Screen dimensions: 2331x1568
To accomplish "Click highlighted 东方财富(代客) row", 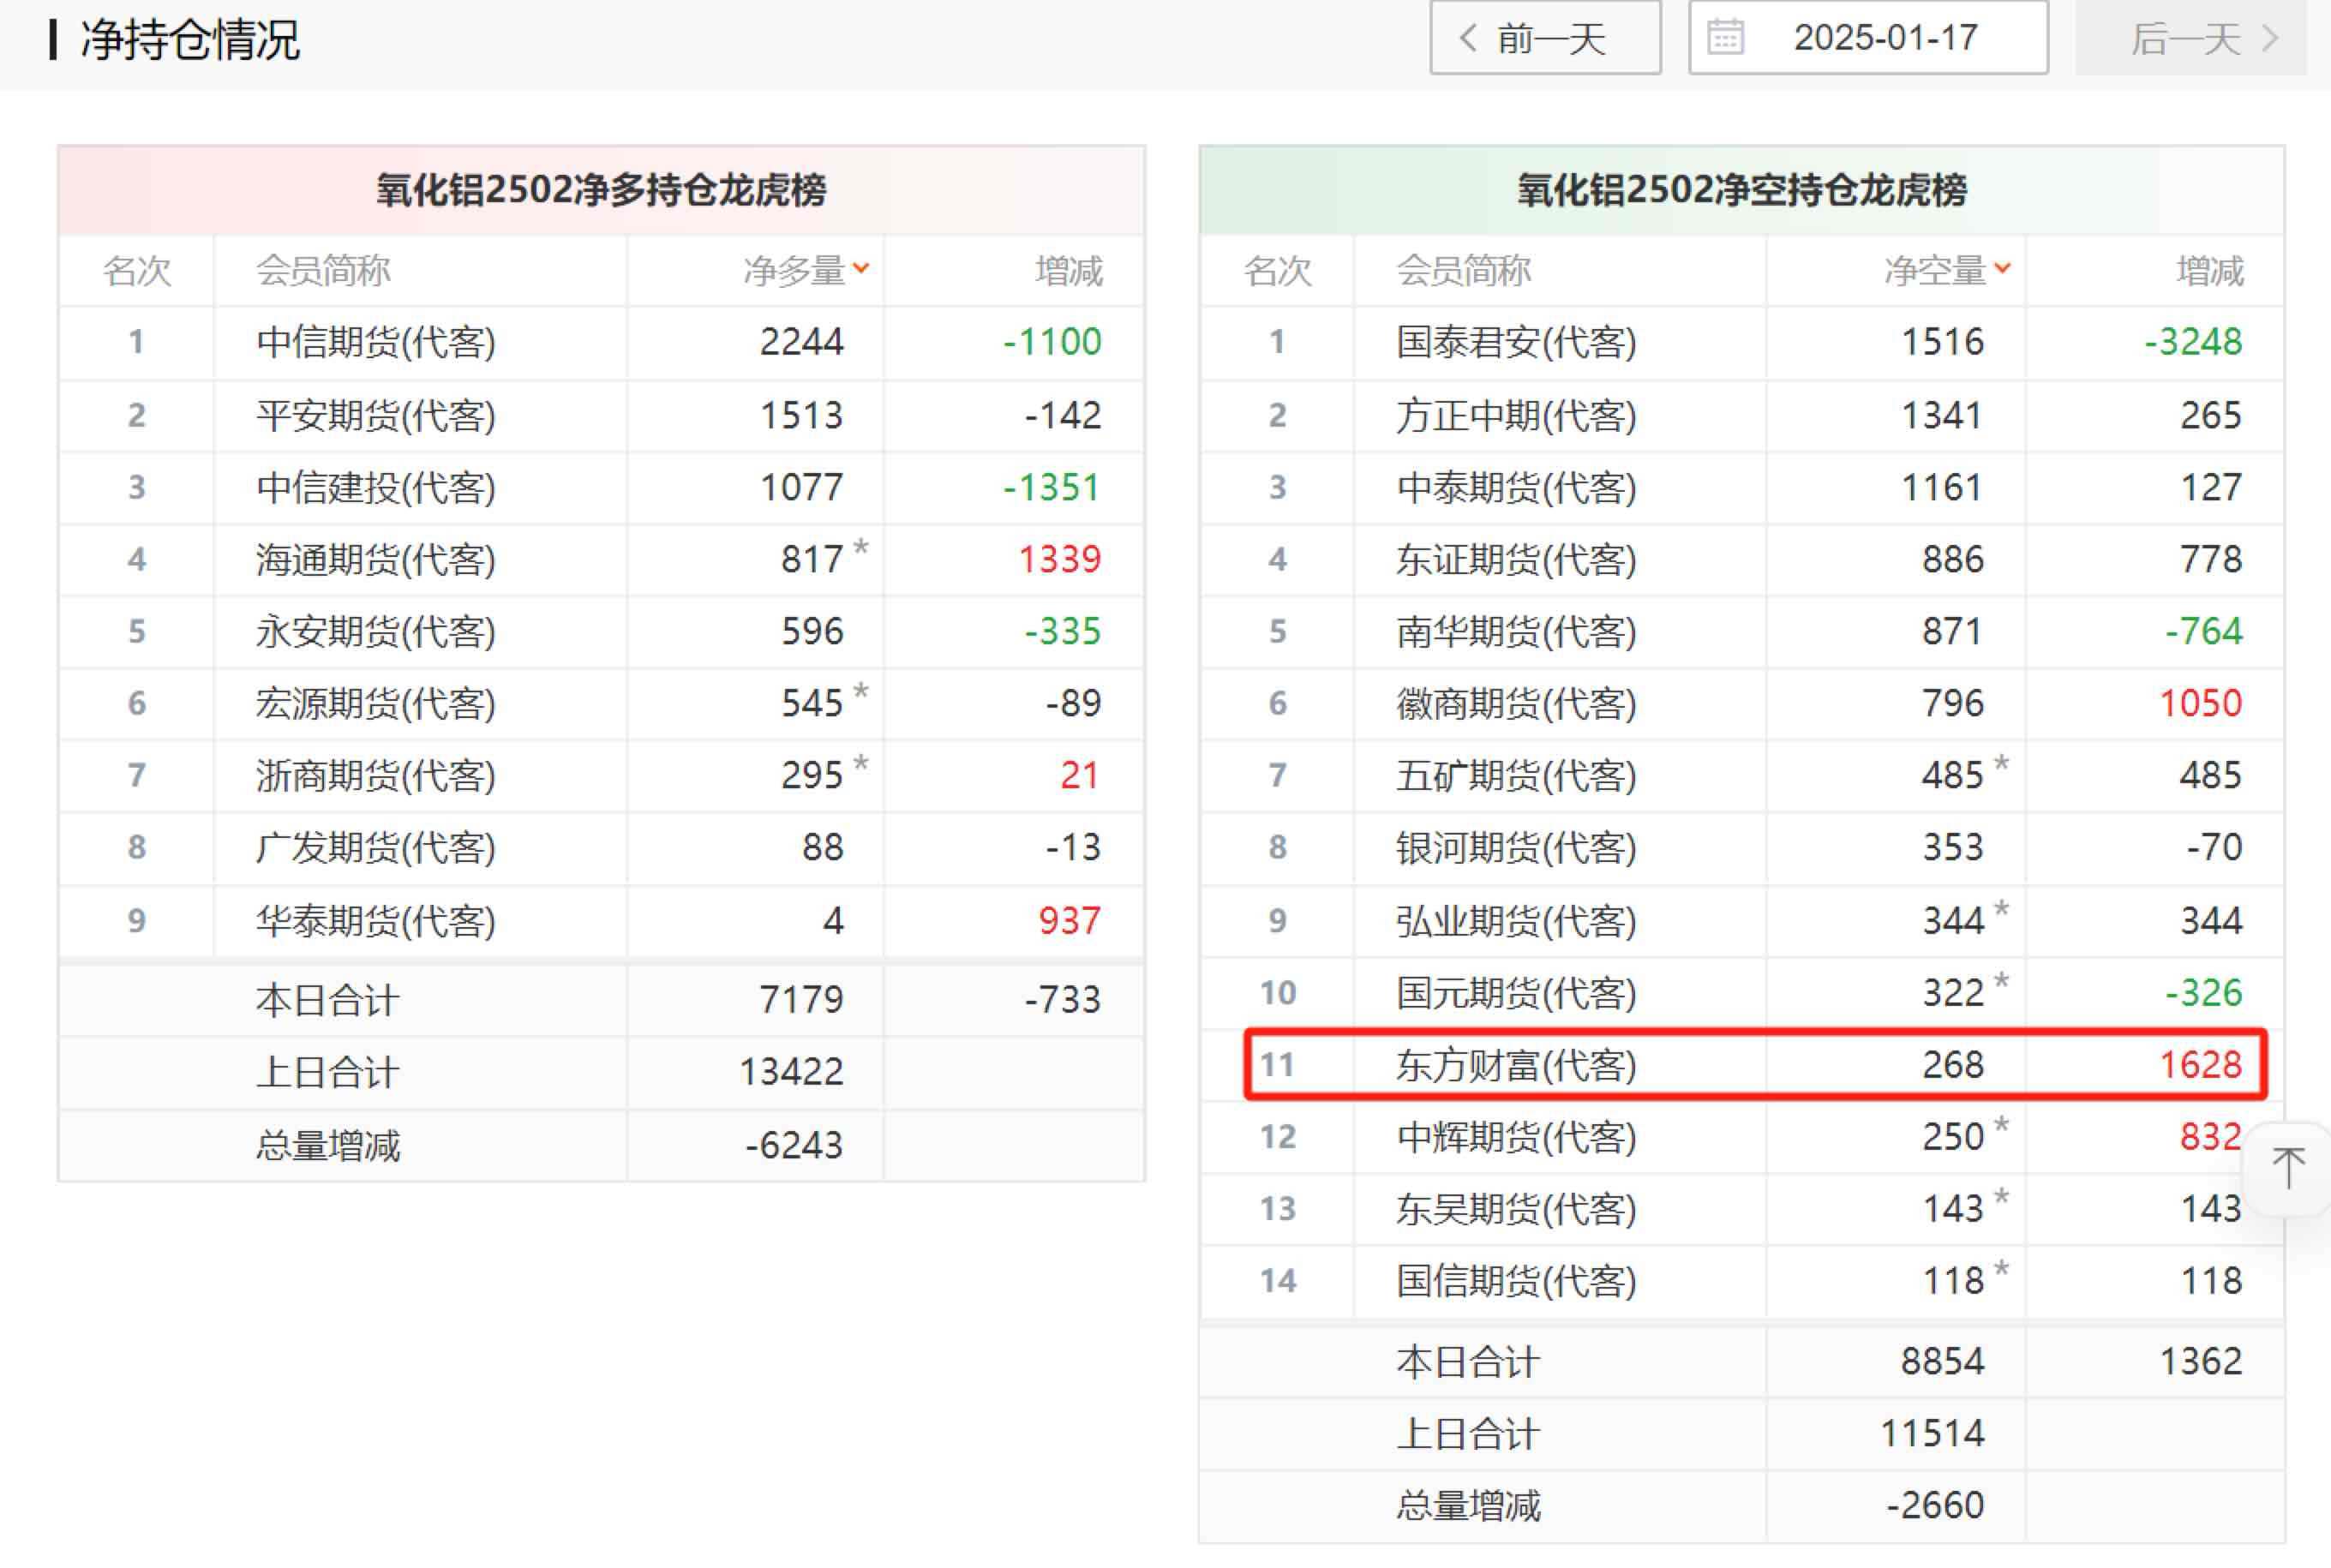I will [x=1516, y=1065].
